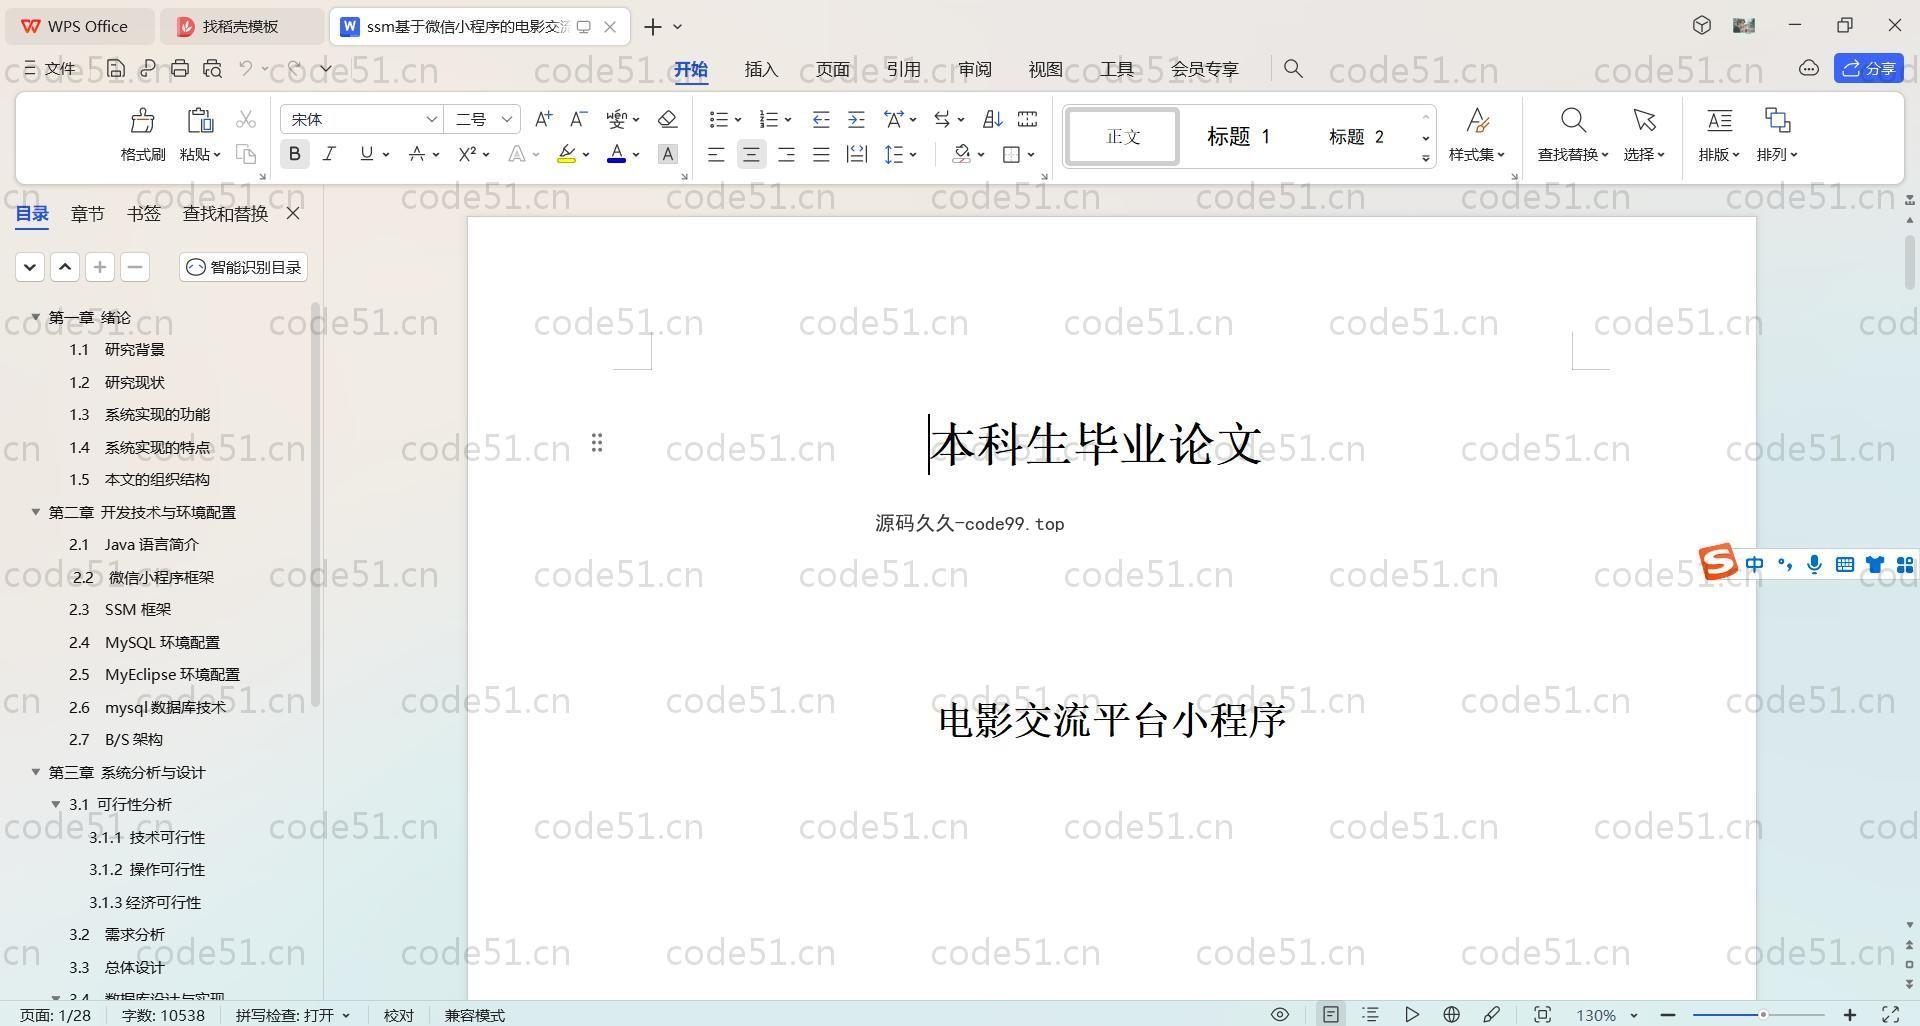Switch to the 书签 navigation tab
This screenshot has height=1026, width=1920.
click(x=143, y=213)
